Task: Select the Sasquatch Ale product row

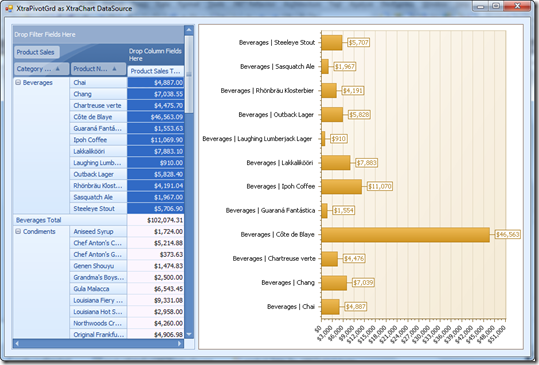Action: pyautogui.click(x=98, y=197)
